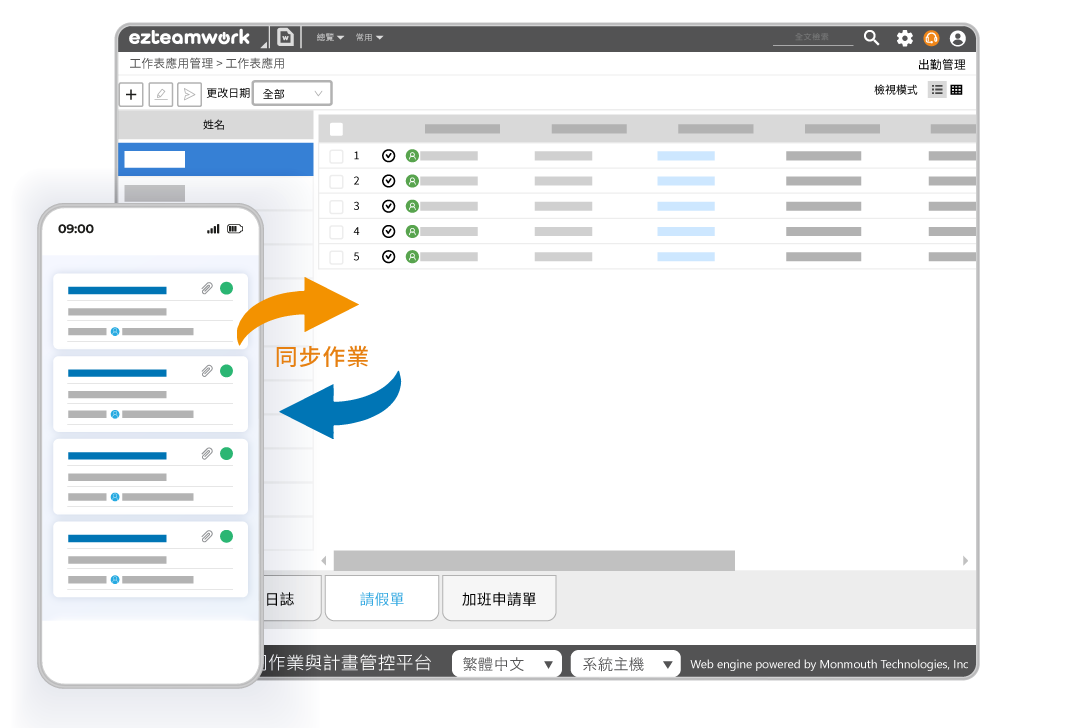
Task: Tick the checkbox for row 1
Action: click(336, 156)
